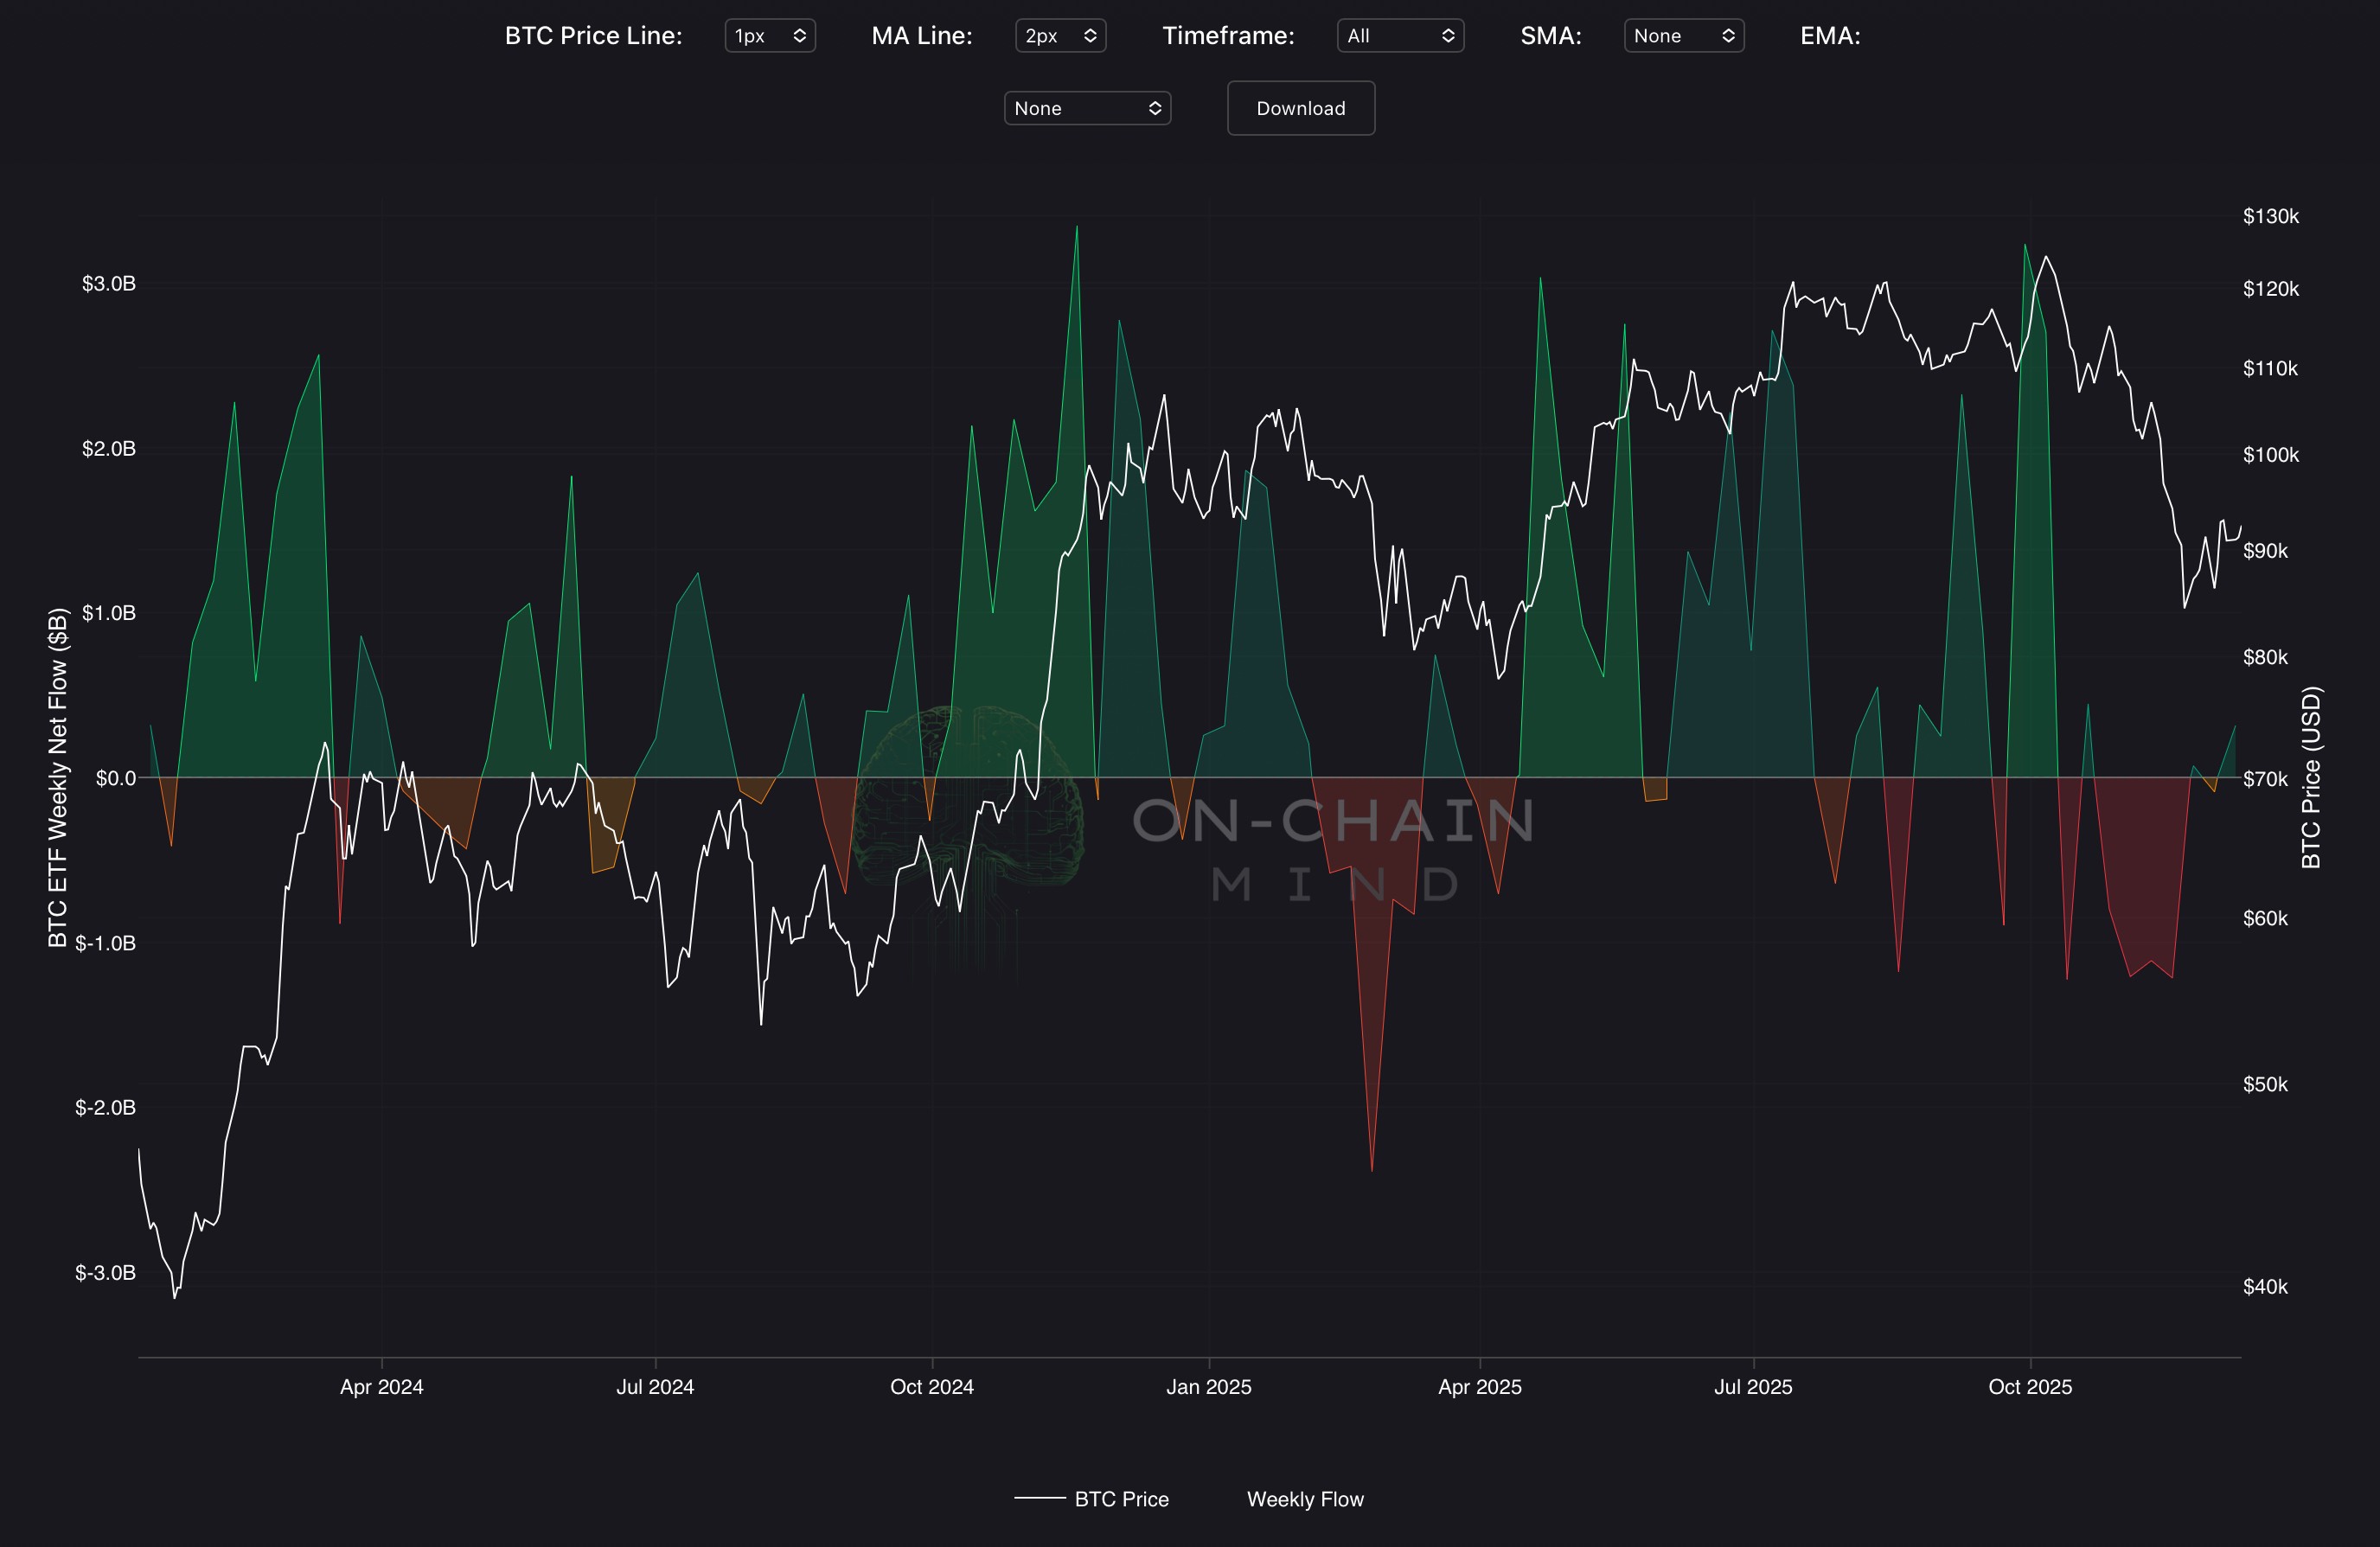Click the $0.0 left axis label

115,778
